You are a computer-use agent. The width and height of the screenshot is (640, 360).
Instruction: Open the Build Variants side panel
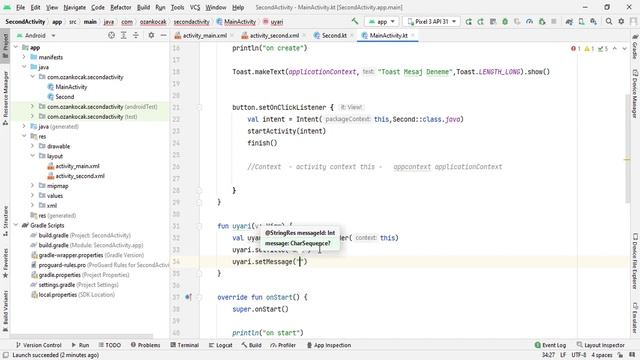[x=5, y=310]
